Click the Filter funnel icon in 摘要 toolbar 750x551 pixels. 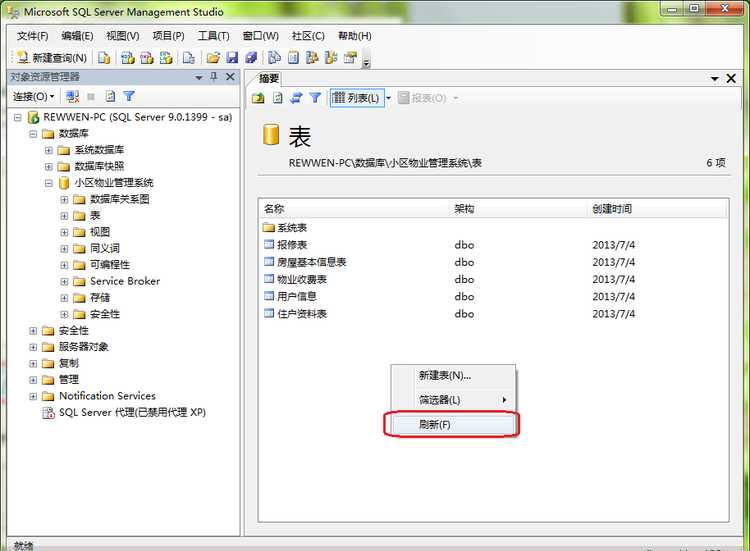315,98
